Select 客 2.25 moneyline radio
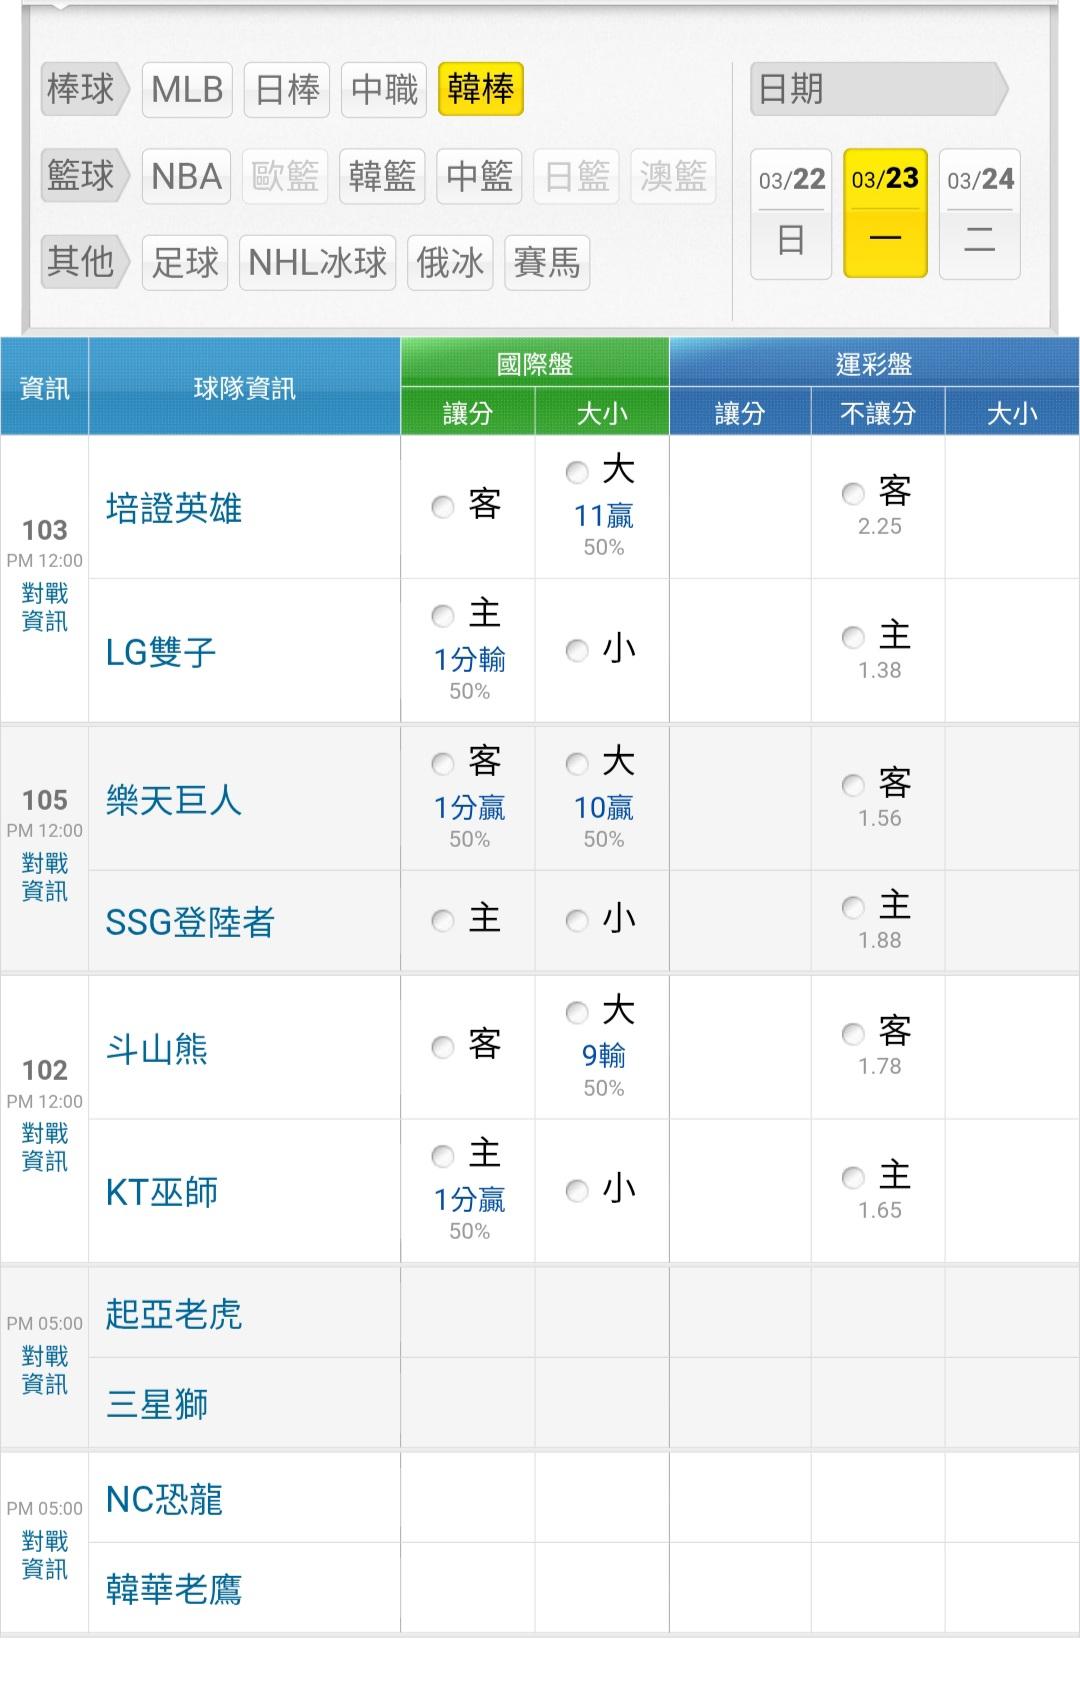Viewport: 1080px width, 1687px height. click(x=853, y=493)
